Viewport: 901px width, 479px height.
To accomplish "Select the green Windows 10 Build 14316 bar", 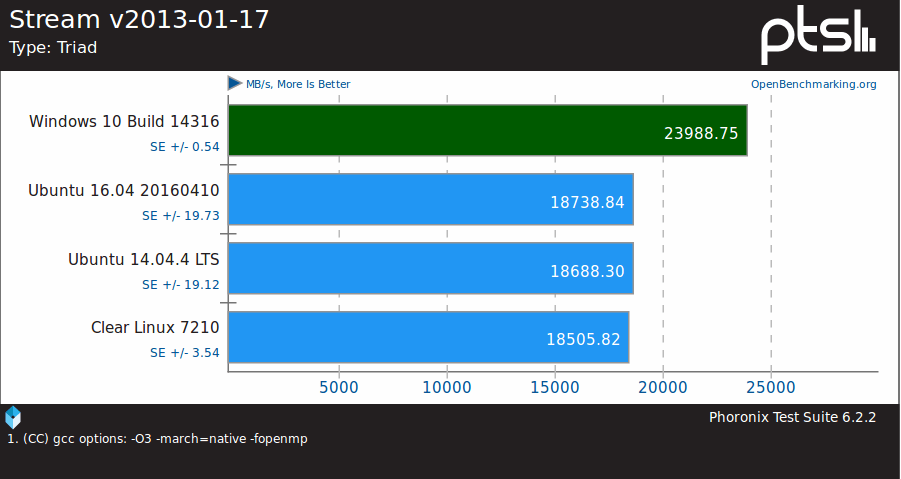I will click(488, 130).
